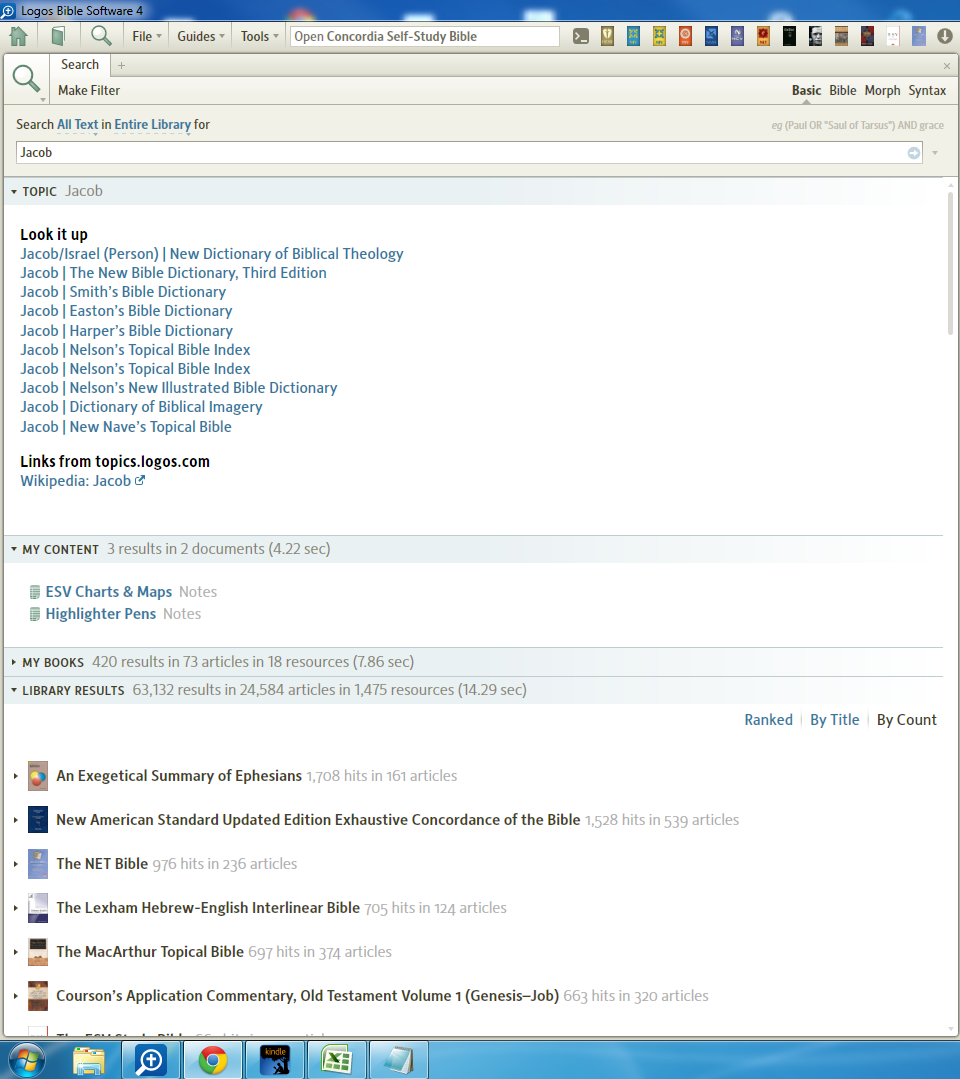Click the command box prompt icon

[x=581, y=36]
